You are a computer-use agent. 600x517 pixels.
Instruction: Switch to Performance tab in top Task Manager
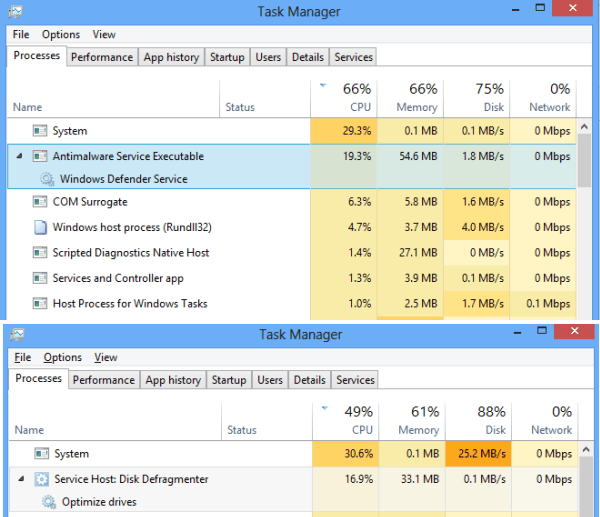pos(102,57)
